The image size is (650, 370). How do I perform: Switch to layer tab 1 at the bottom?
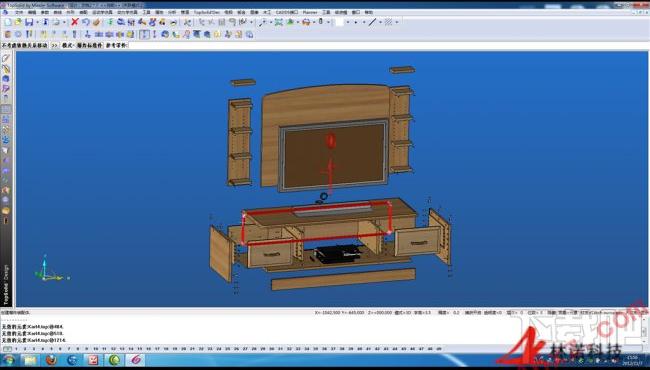(16, 349)
